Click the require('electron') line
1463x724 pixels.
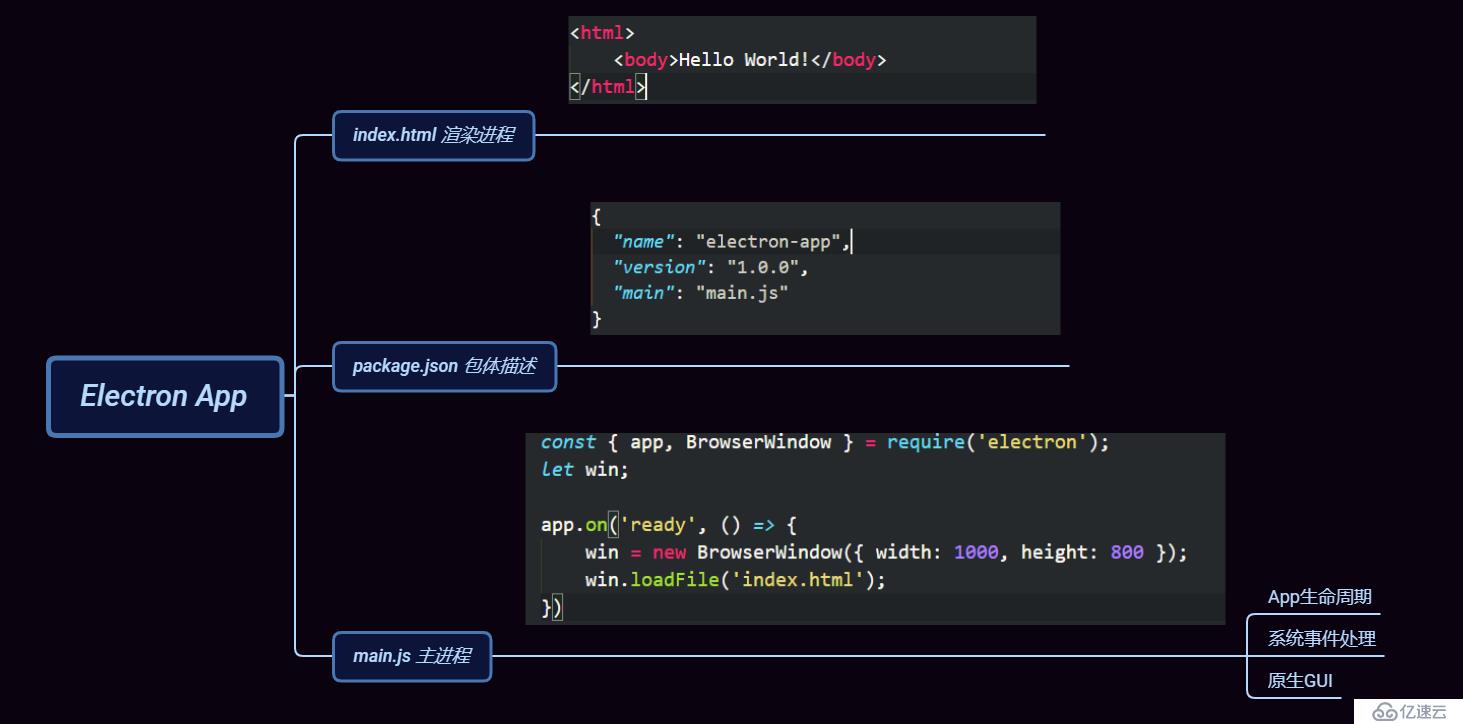[825, 442]
